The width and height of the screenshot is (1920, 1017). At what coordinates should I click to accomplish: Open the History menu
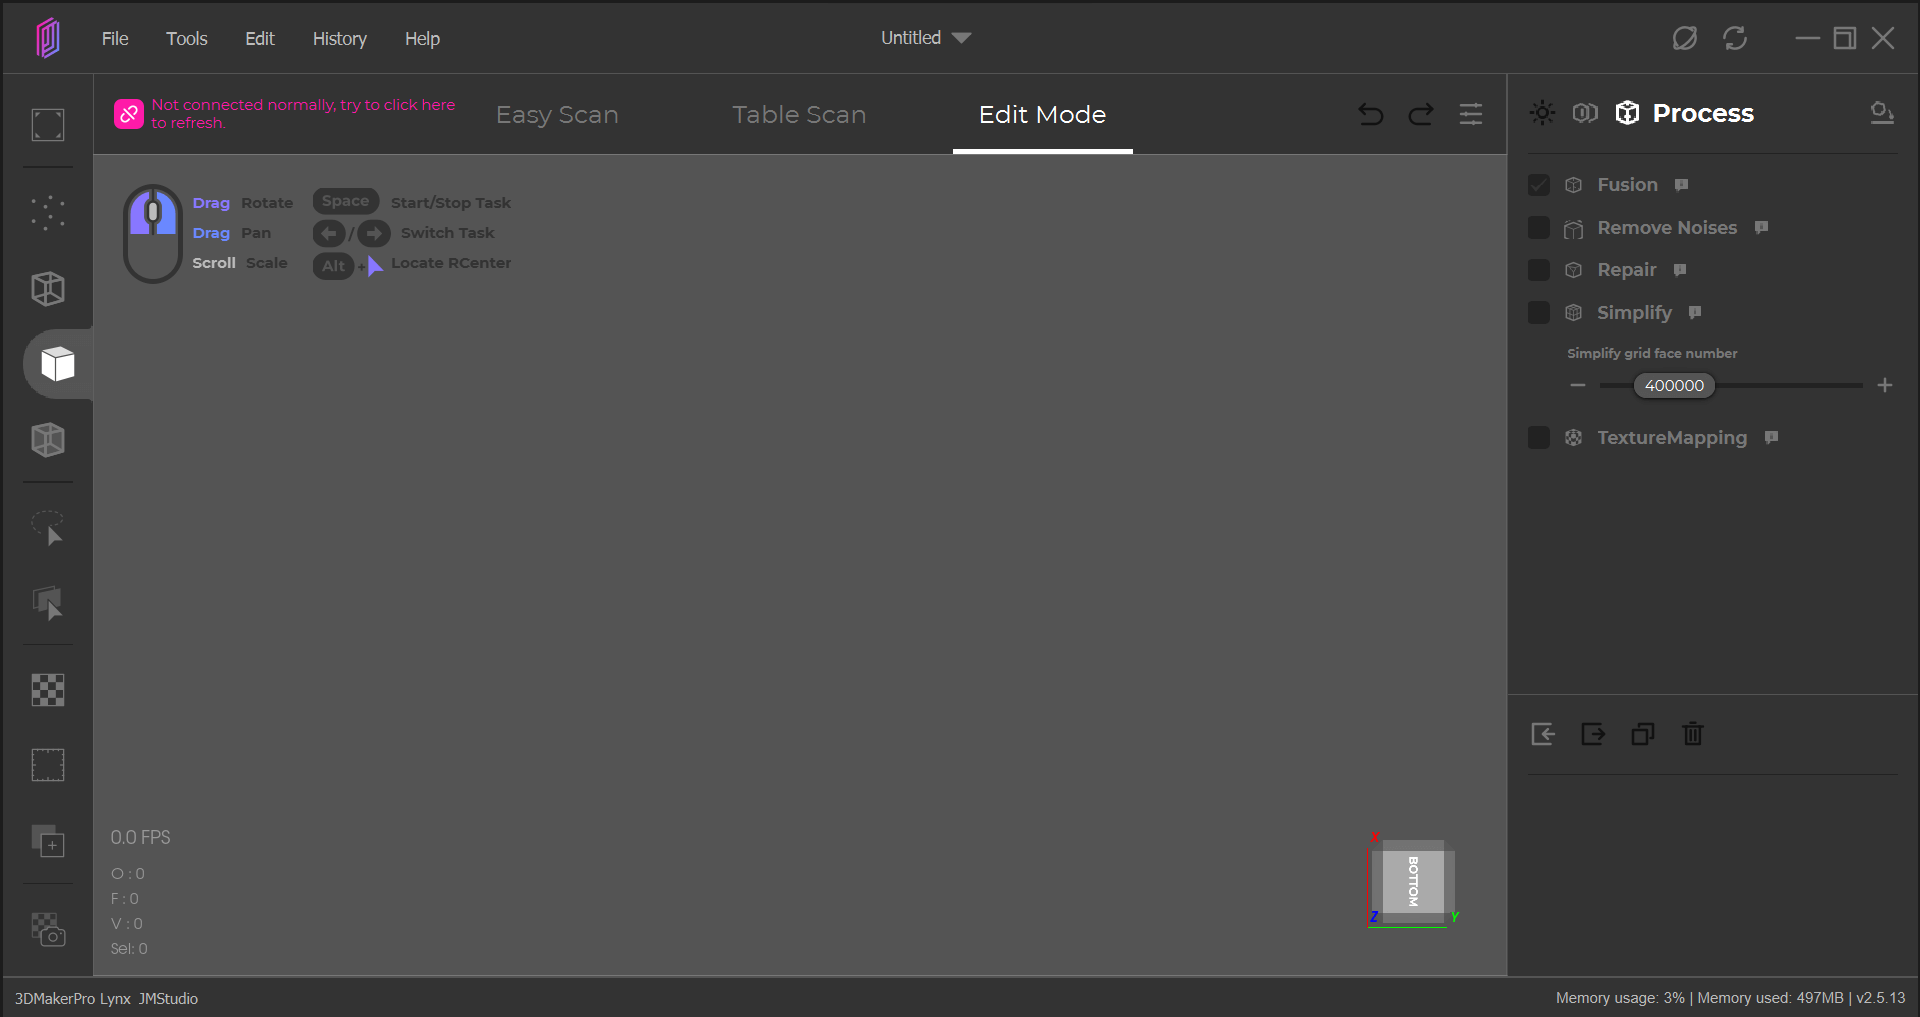[x=339, y=39]
